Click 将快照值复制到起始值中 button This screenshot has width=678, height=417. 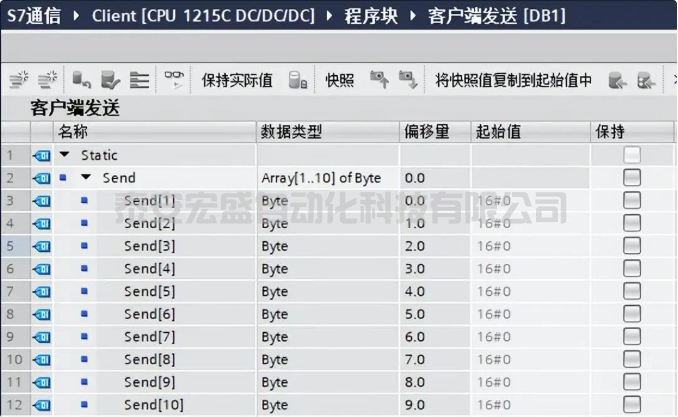(x=513, y=80)
